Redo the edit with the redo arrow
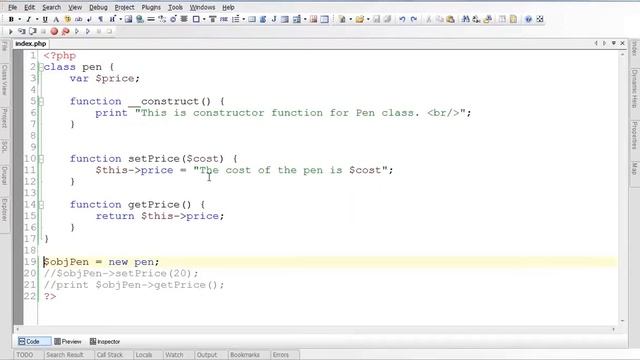The image size is (640, 360). 413,19
